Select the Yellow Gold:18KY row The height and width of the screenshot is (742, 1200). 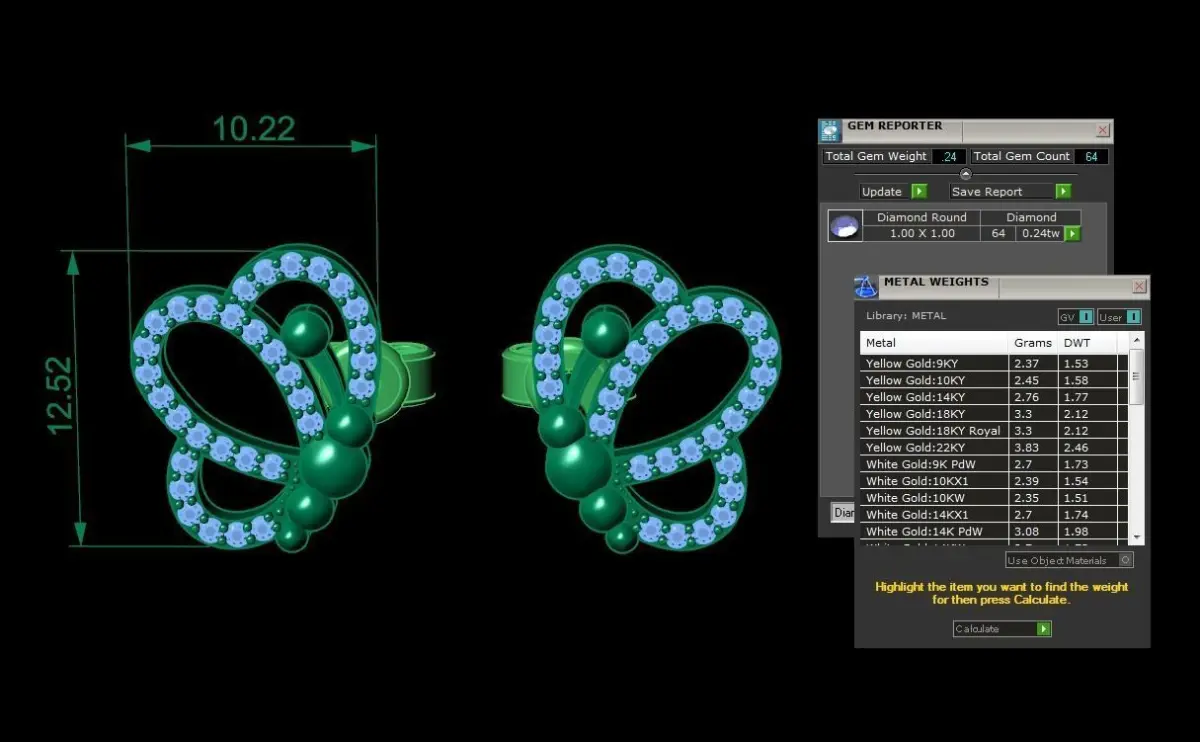[994, 414]
